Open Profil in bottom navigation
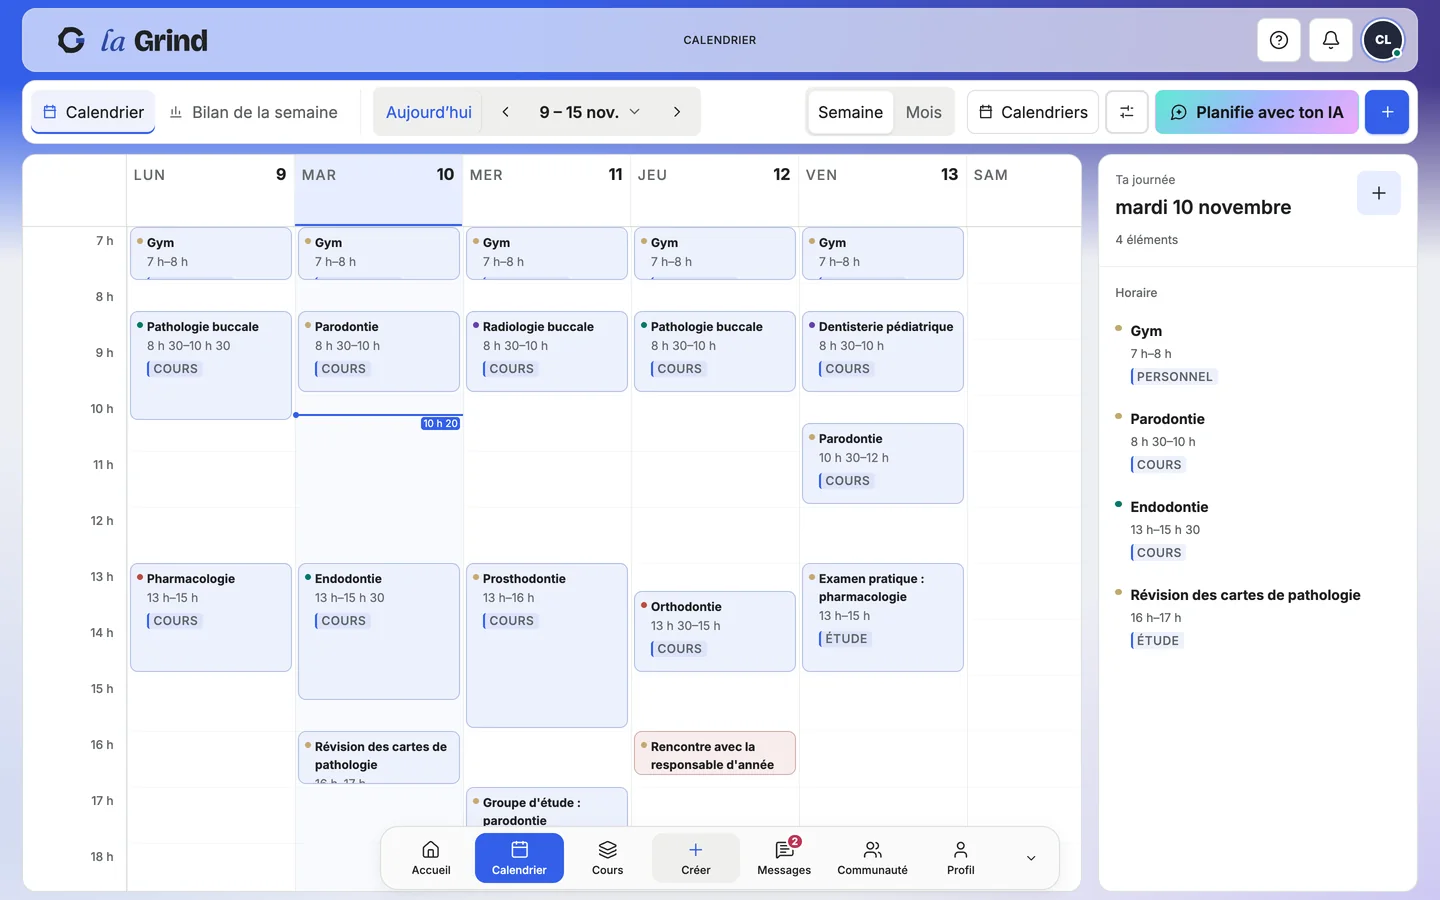 point(960,858)
